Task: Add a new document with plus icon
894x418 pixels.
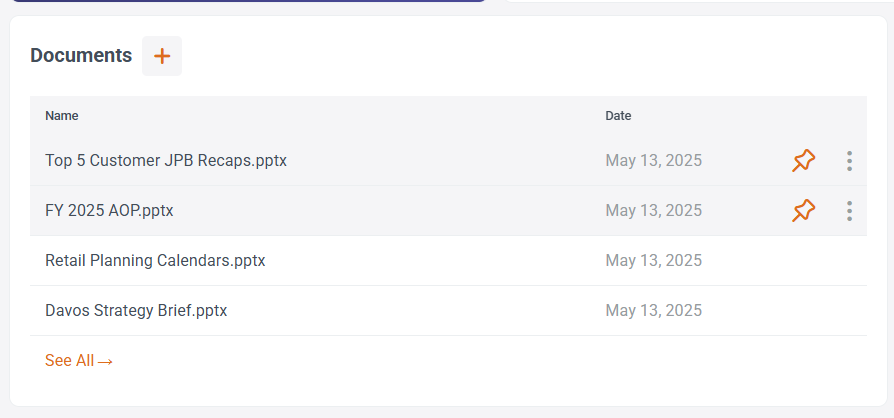Action: 162,56
